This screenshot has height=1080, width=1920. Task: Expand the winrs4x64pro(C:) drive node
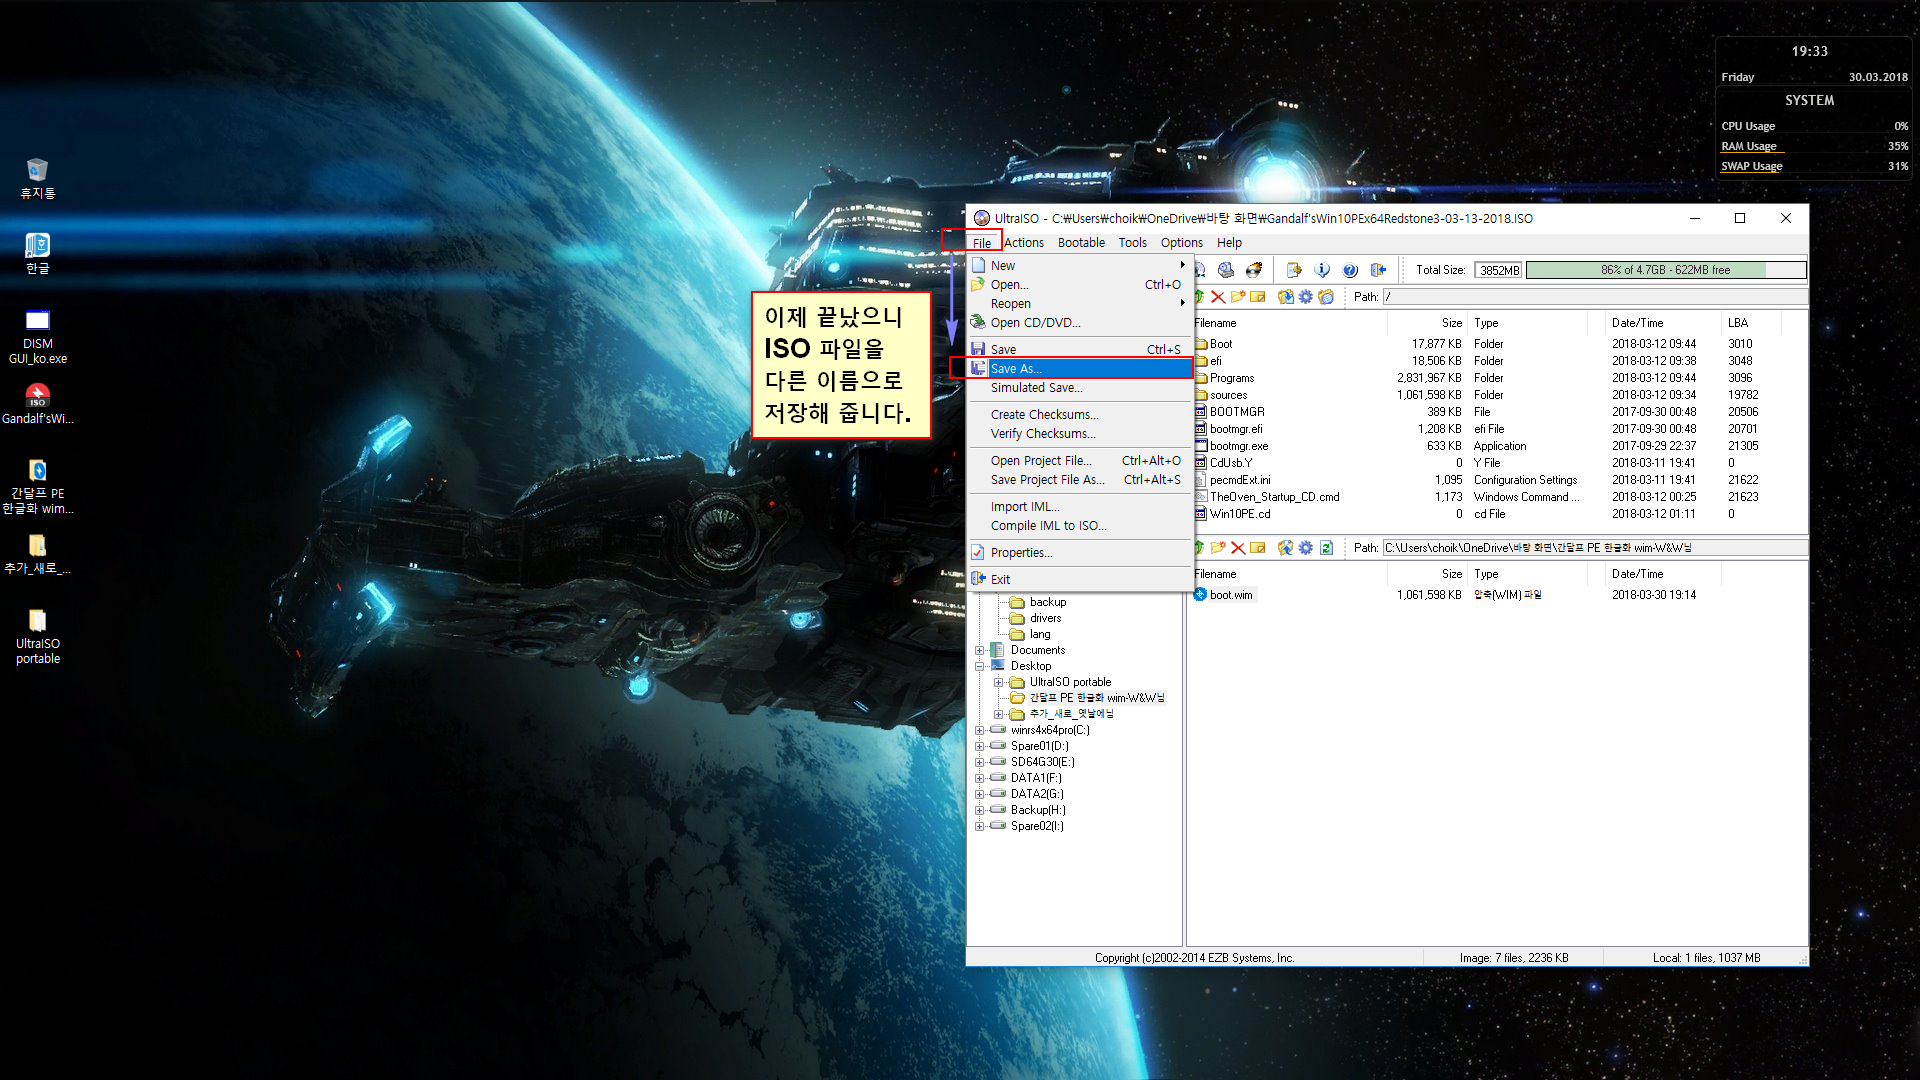(980, 730)
